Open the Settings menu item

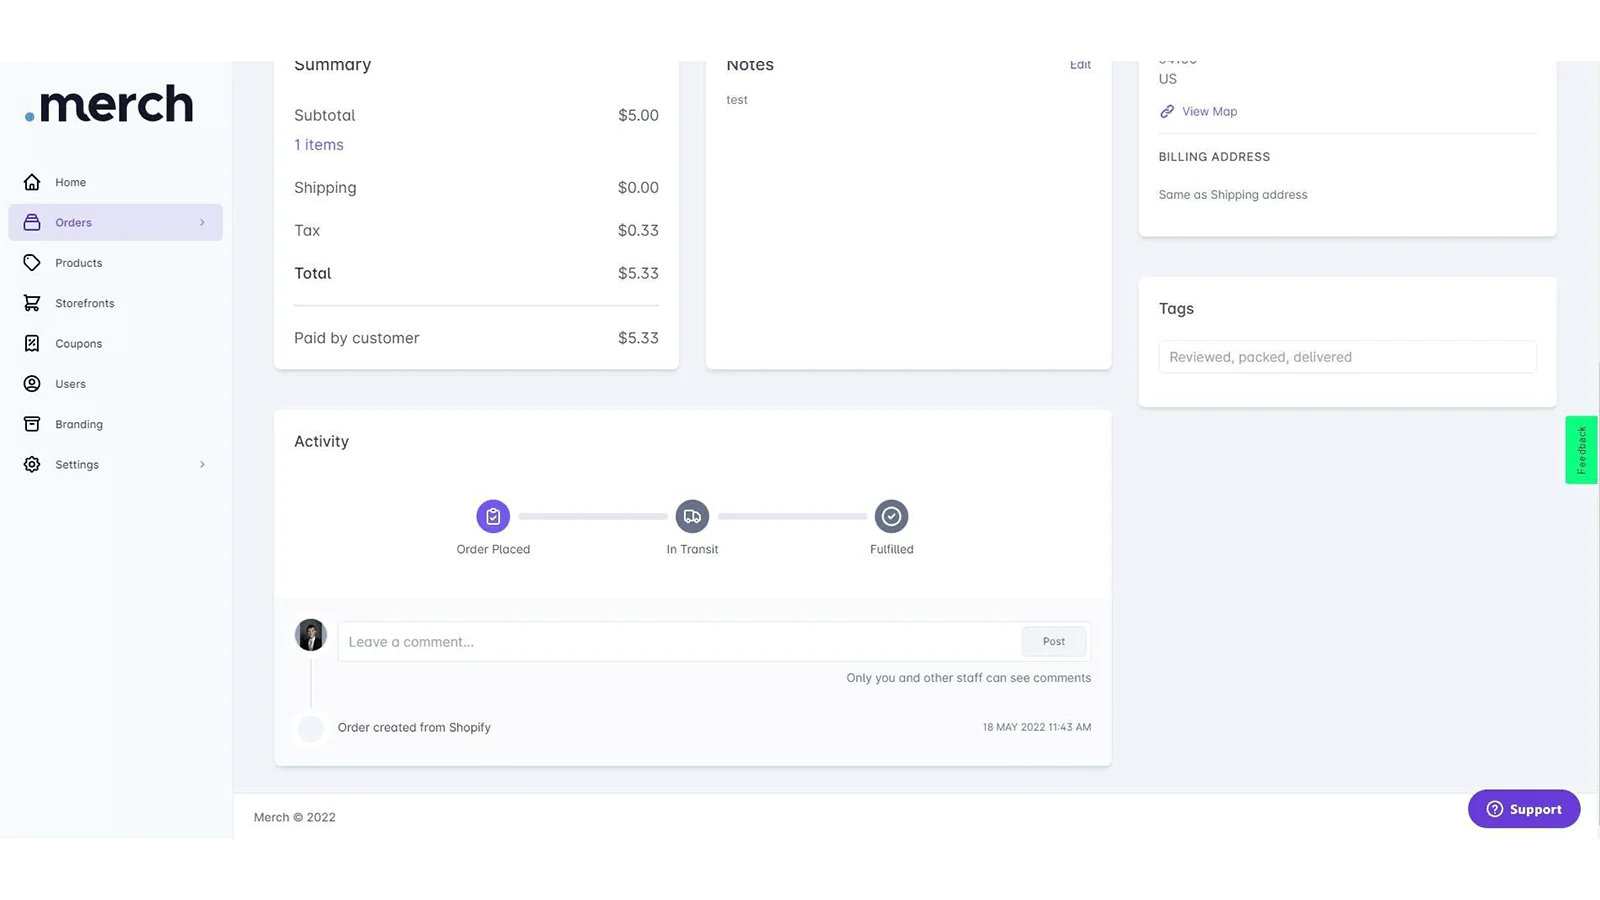click(x=115, y=464)
